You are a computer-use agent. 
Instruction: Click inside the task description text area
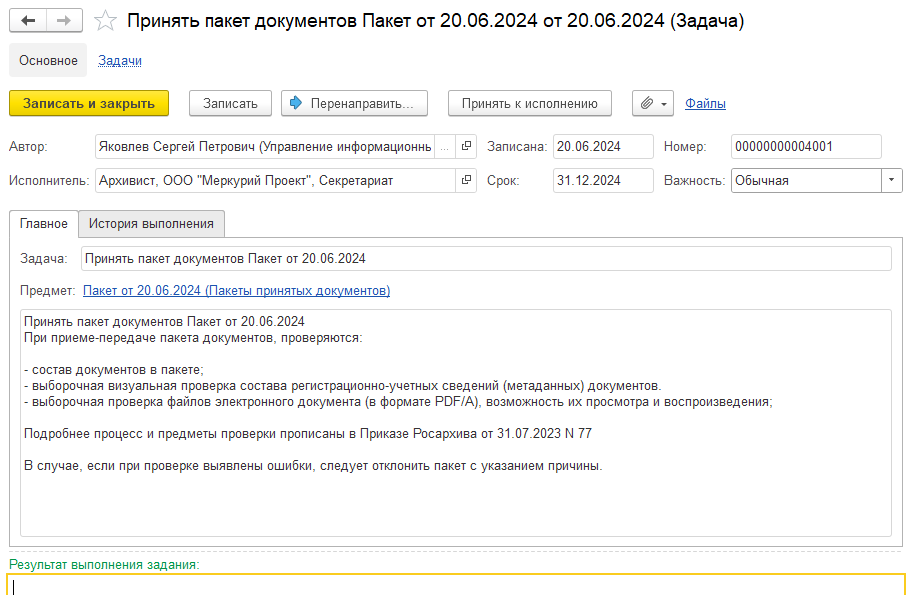[x=456, y=422]
